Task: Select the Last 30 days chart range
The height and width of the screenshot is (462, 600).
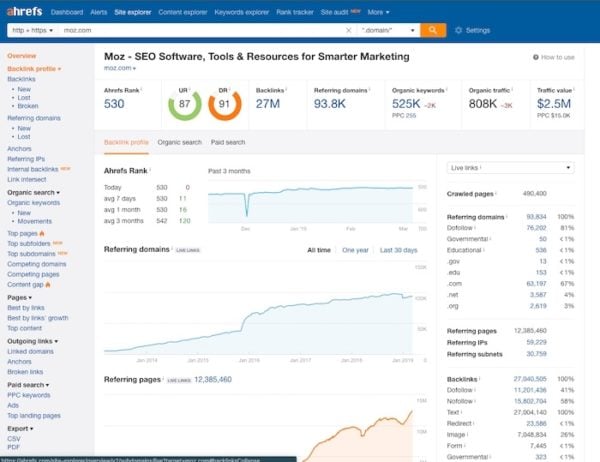Action: pos(397,250)
